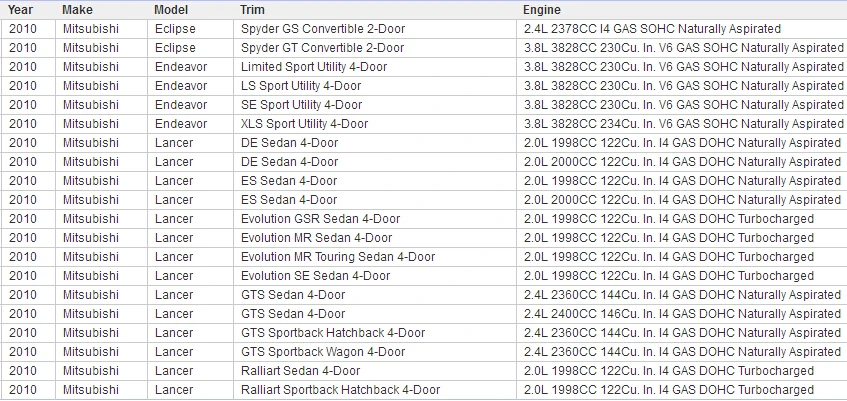Click the Trim column header
847x401 pixels.
coord(375,10)
